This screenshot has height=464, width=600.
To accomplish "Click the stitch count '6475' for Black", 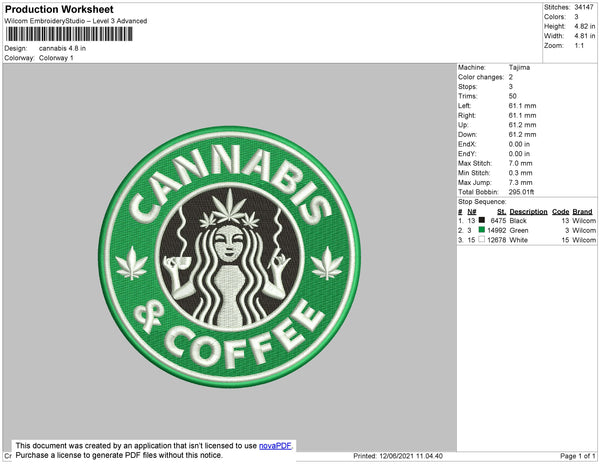I will 498,221.
